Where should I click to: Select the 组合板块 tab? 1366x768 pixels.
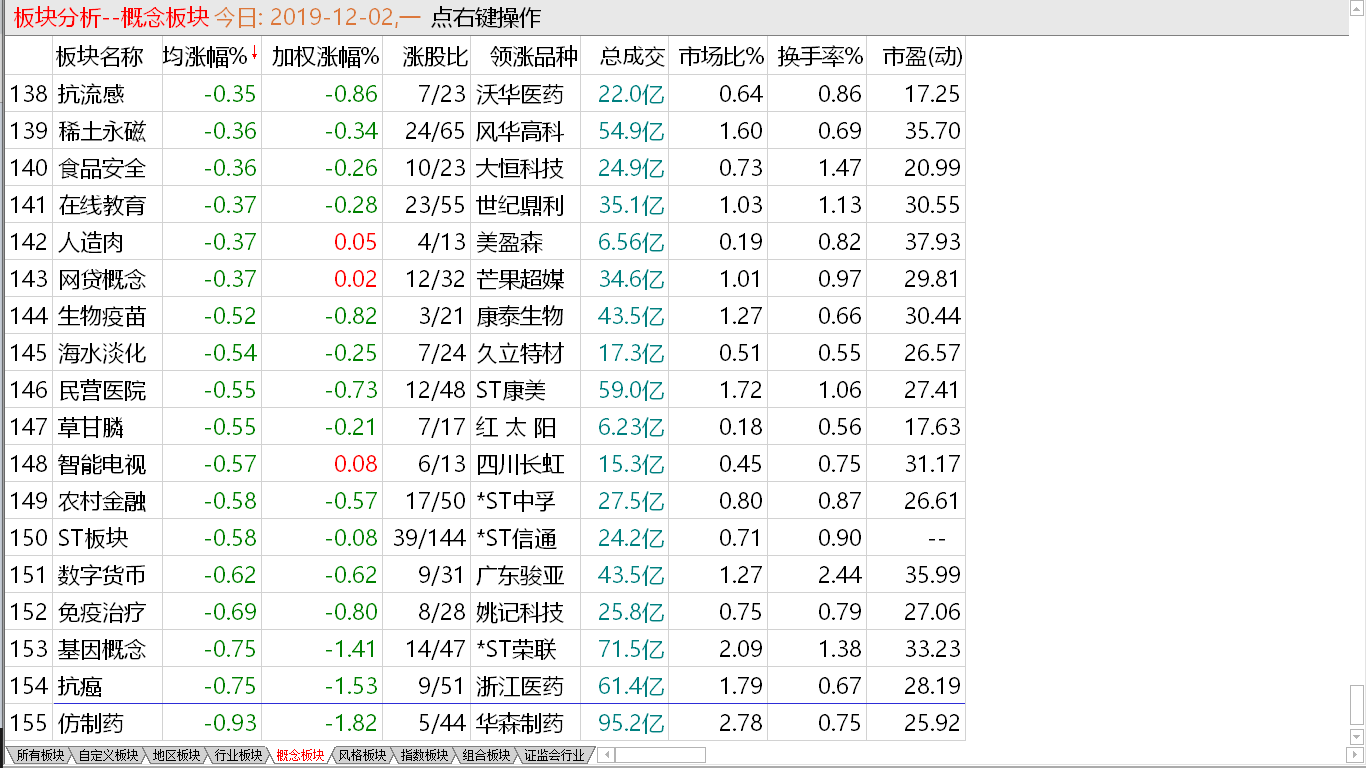(x=485, y=755)
